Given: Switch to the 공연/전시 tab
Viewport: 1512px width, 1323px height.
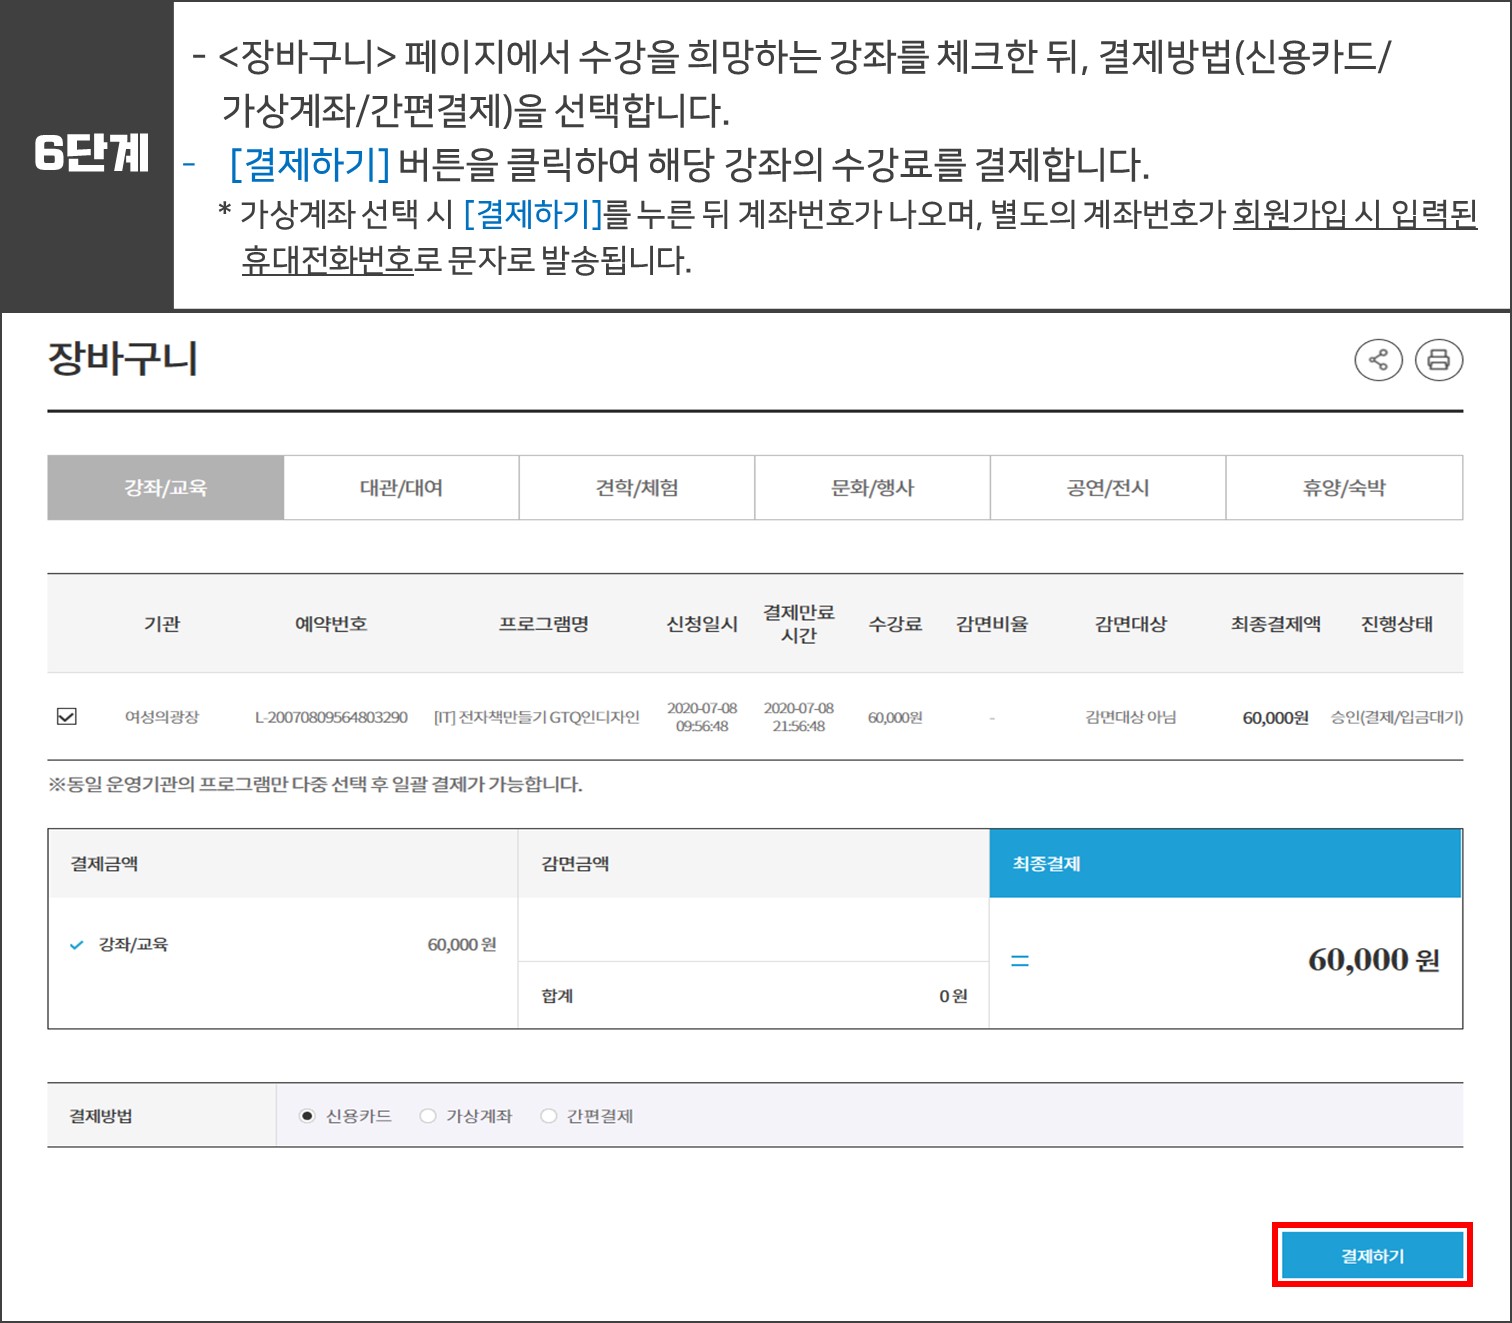Looking at the screenshot, I should coord(1108,488).
